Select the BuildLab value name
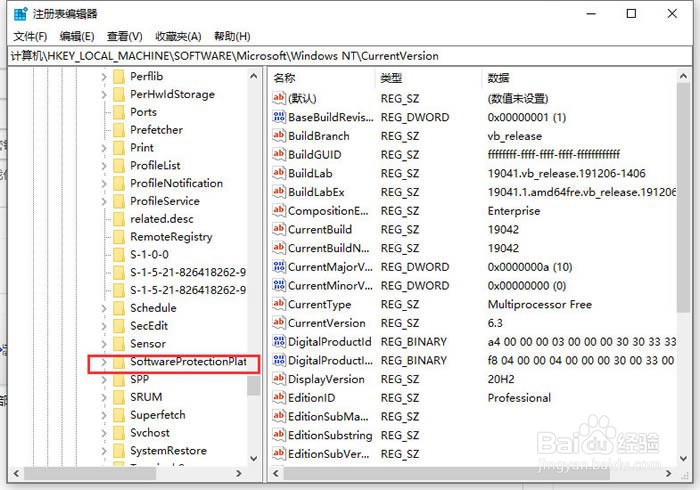The width and height of the screenshot is (700, 490). 310,173
